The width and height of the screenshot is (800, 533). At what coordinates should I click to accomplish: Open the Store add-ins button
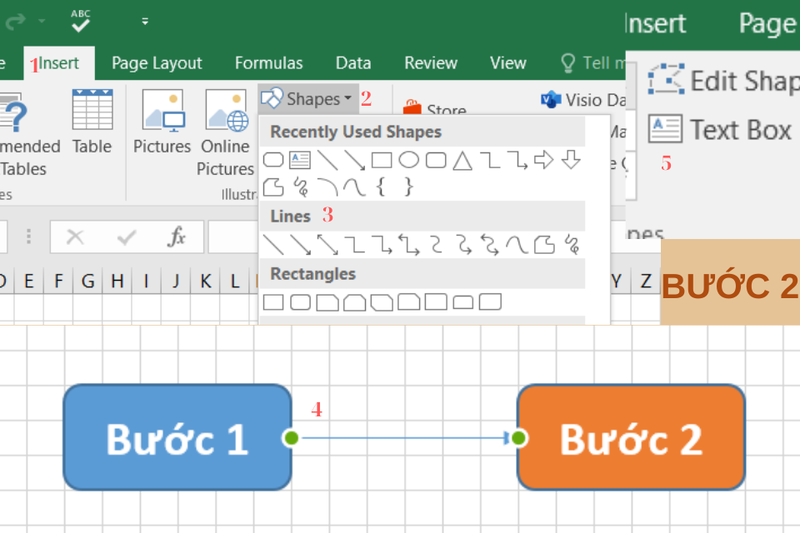tap(435, 108)
